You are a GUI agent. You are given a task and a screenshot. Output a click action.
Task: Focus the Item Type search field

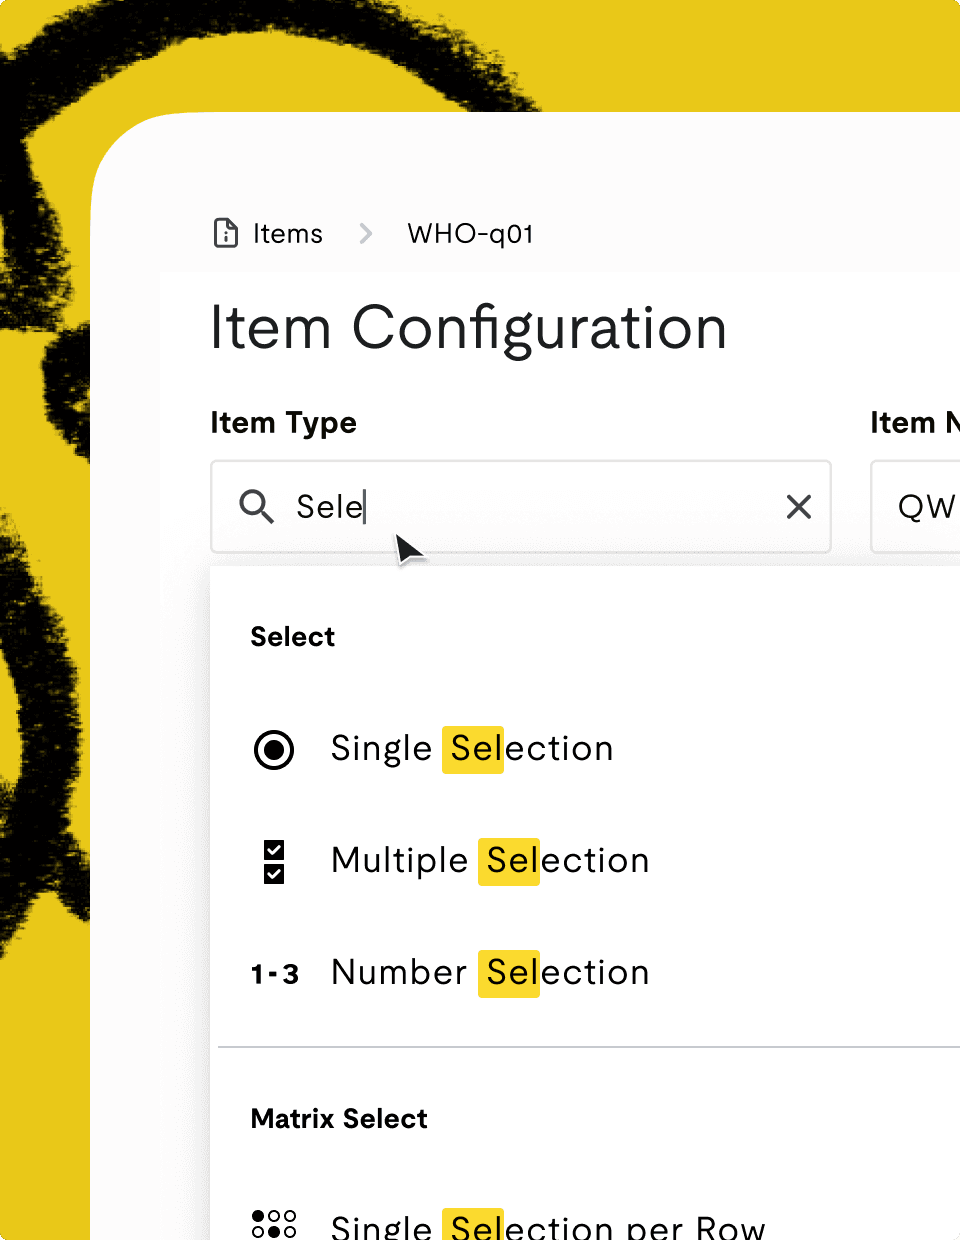521,507
